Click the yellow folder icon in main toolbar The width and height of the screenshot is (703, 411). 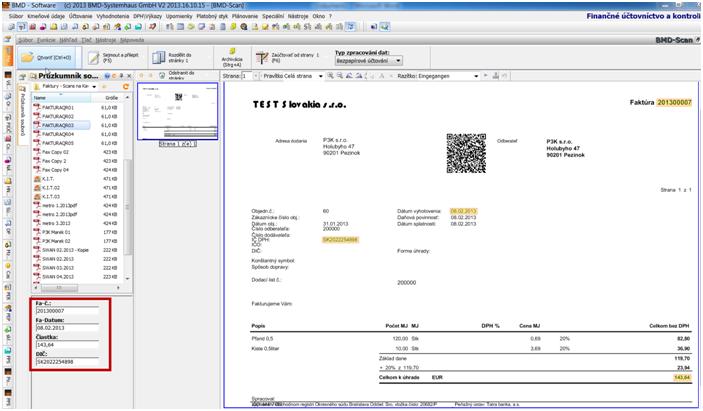(54, 27)
